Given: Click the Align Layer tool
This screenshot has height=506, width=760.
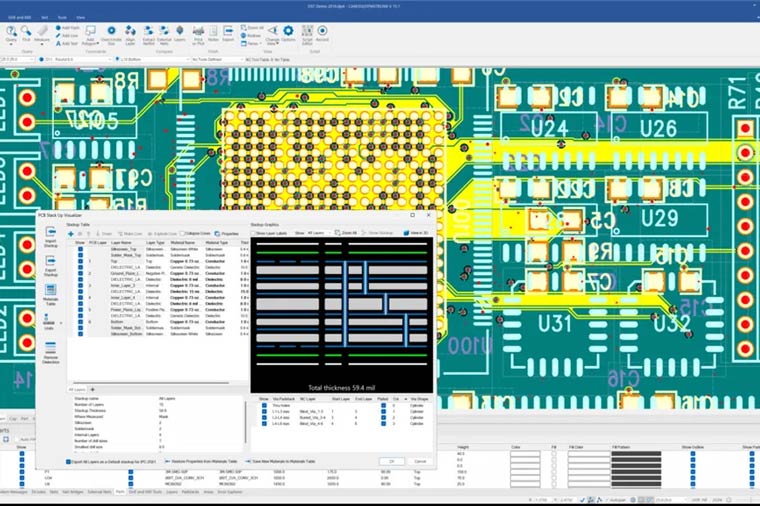Looking at the screenshot, I should click(x=130, y=35).
